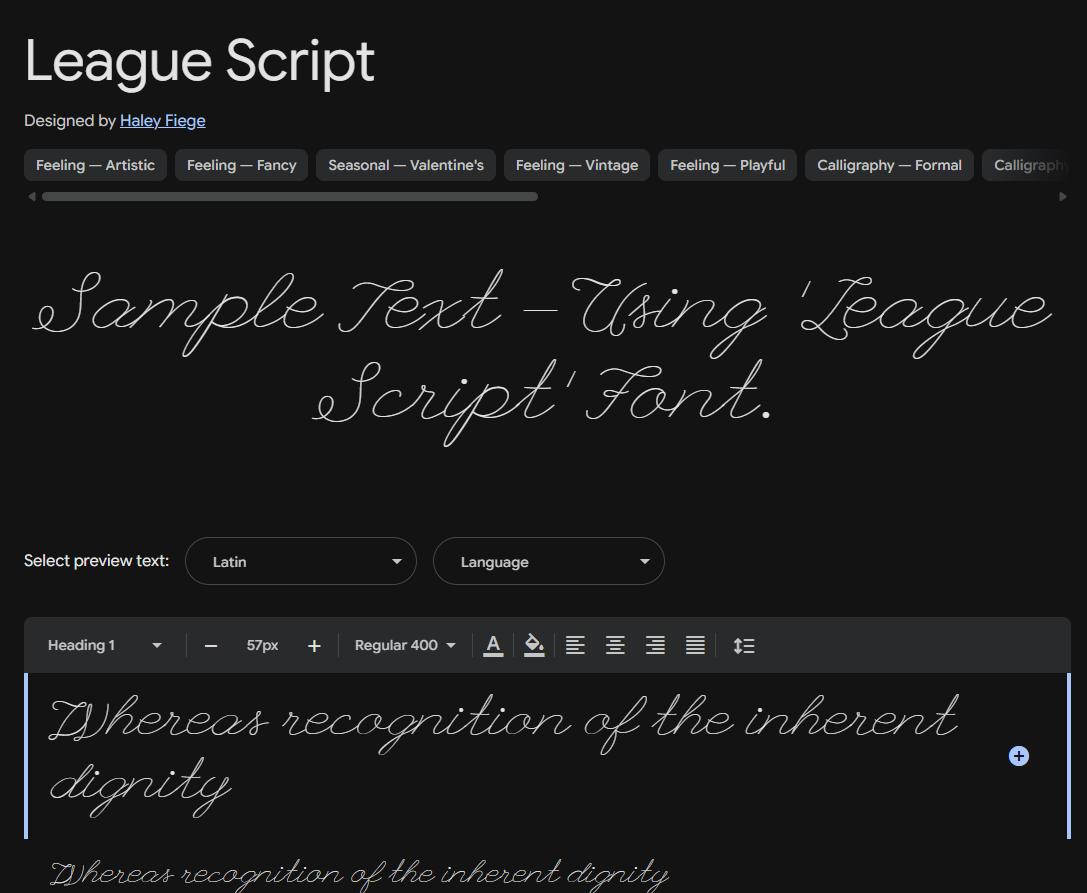
Task: Click the large Sample Text font preview
Action: pos(543,357)
